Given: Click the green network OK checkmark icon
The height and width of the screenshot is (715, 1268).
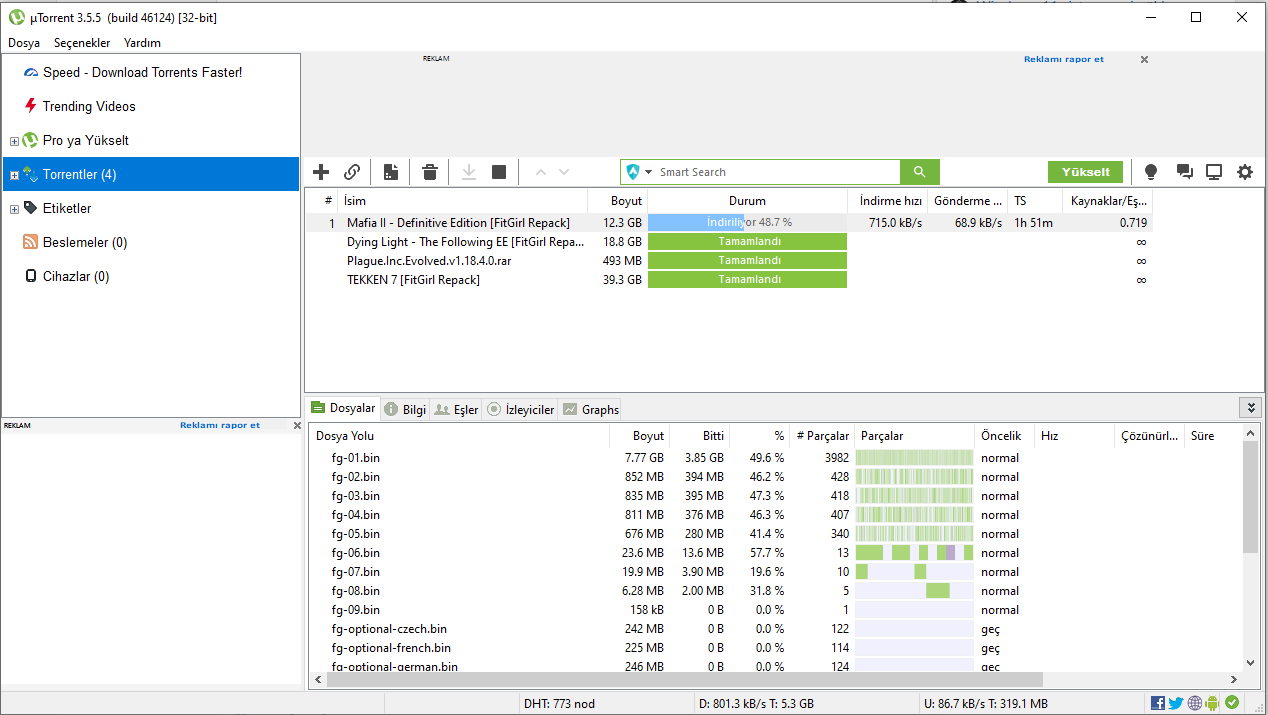Looking at the screenshot, I should click(1232, 703).
